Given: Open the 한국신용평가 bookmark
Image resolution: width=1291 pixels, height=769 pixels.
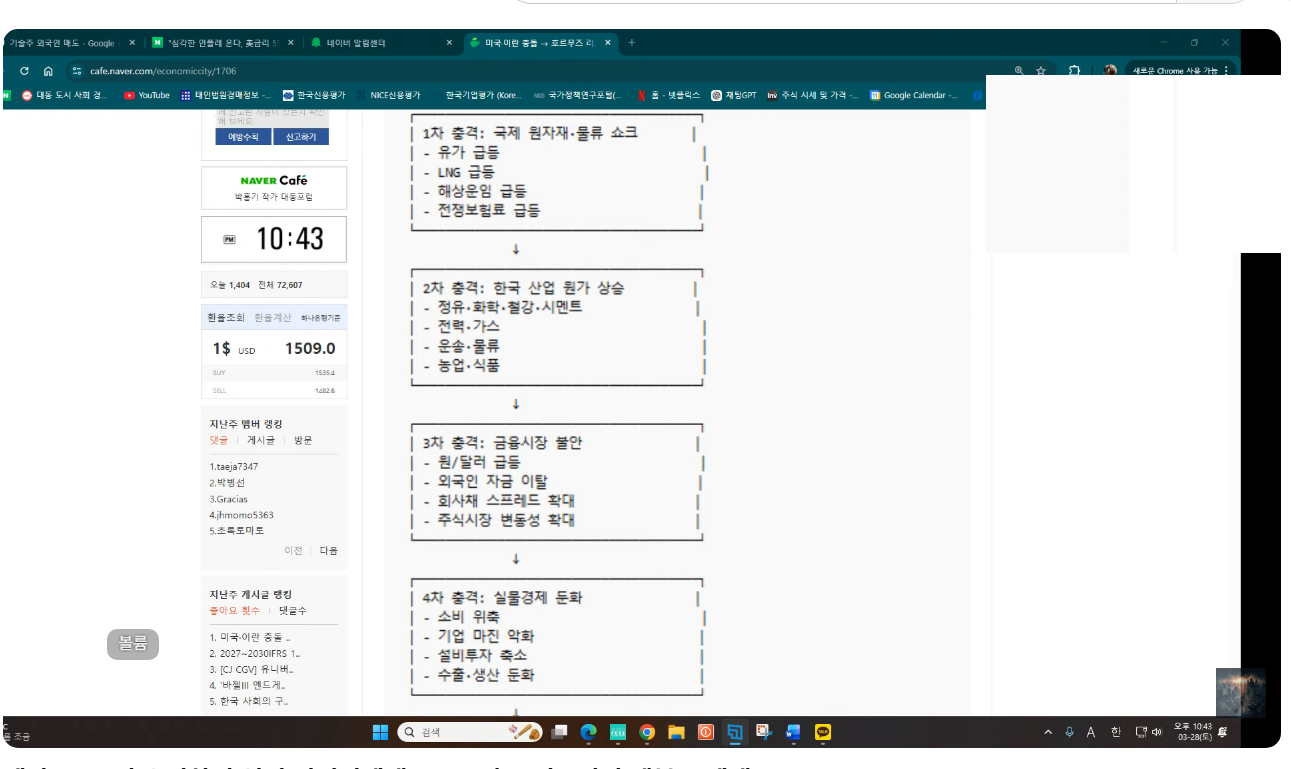Looking at the screenshot, I should [313, 95].
